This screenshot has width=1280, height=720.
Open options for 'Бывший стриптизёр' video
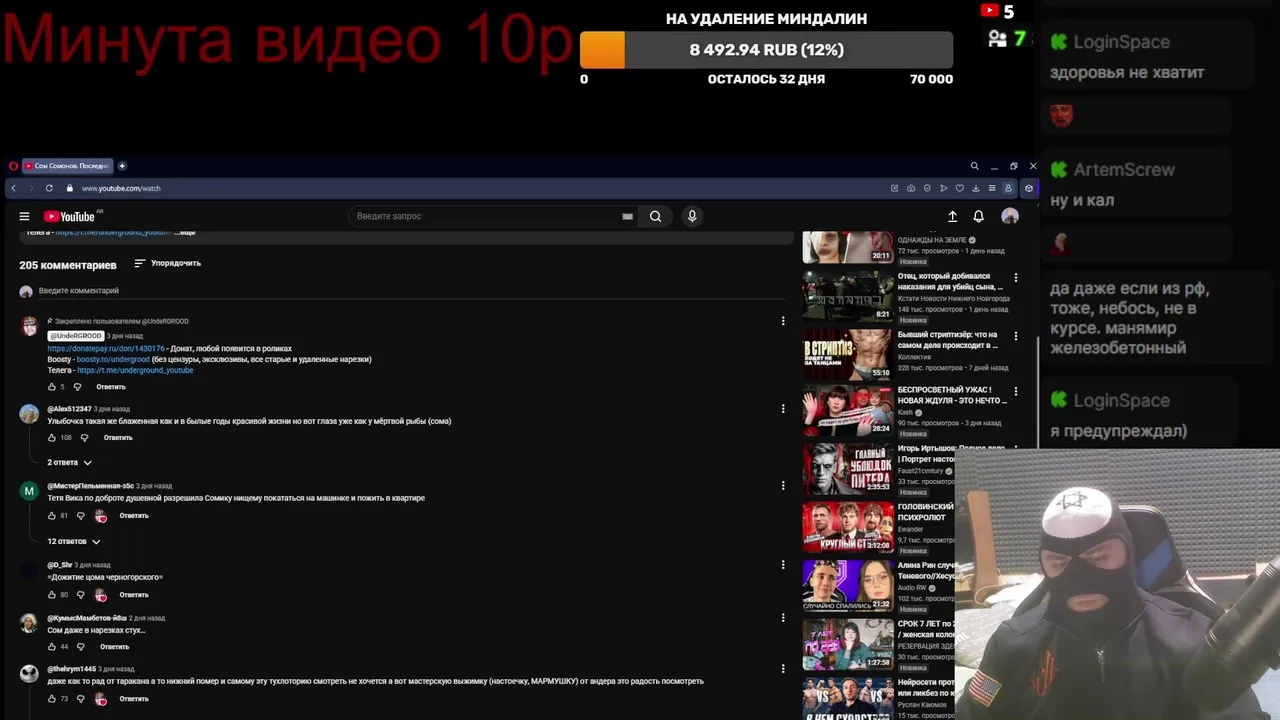(x=1016, y=336)
